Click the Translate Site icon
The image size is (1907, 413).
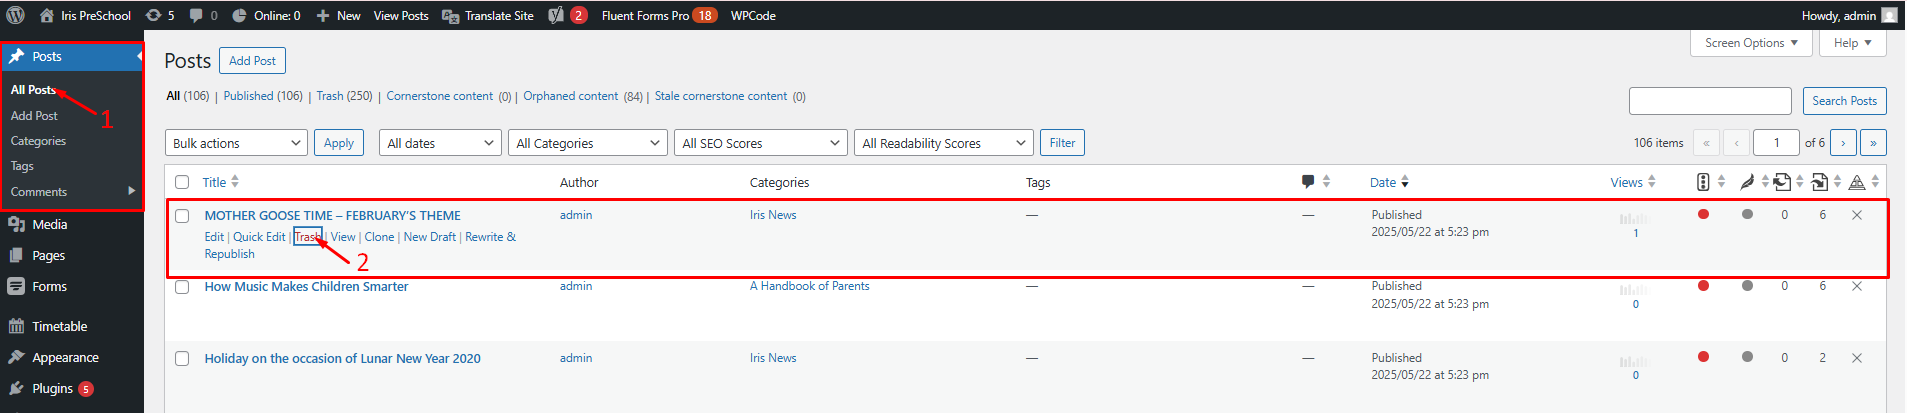[x=451, y=16]
